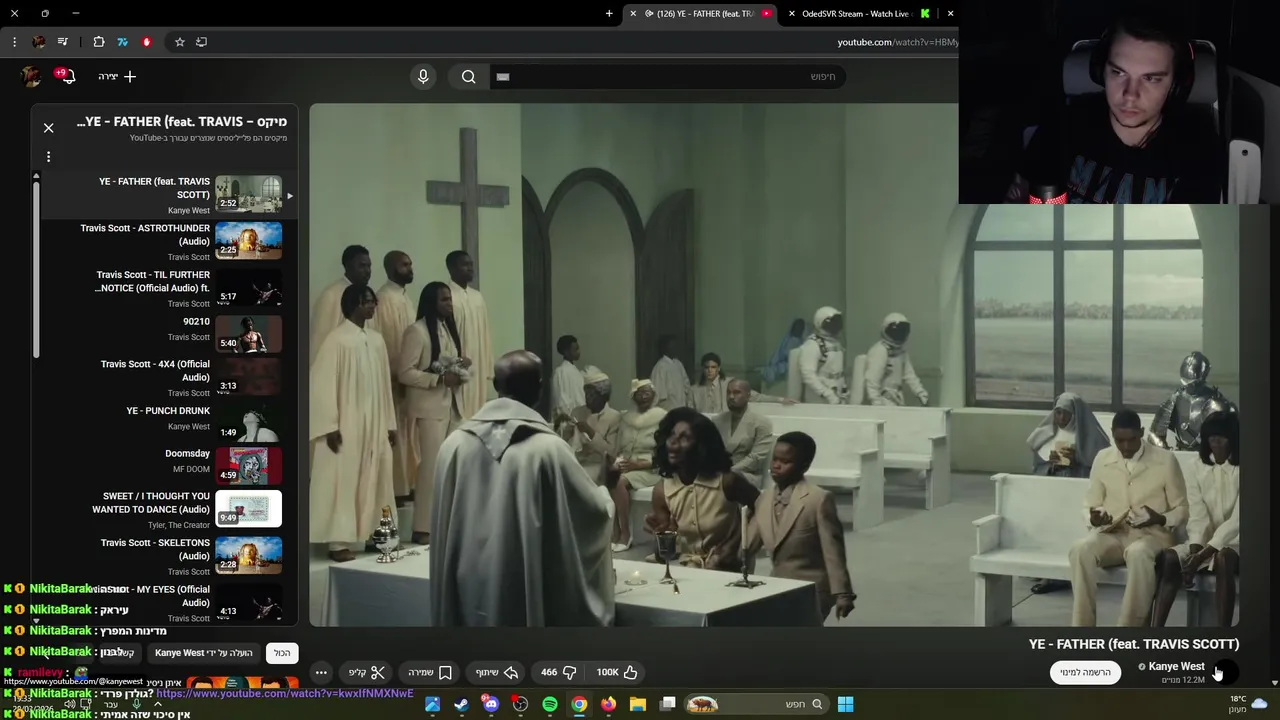
Task: Open a new browser tab
Action: click(609, 14)
